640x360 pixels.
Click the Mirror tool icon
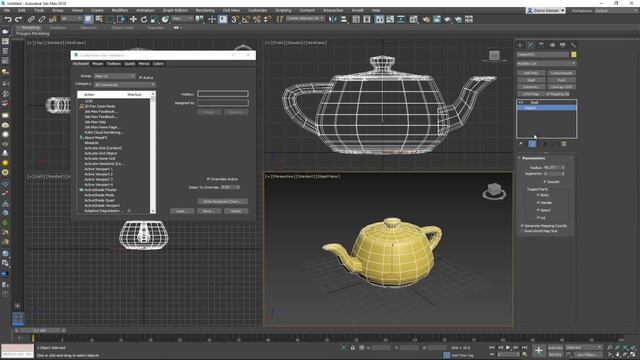[333, 19]
